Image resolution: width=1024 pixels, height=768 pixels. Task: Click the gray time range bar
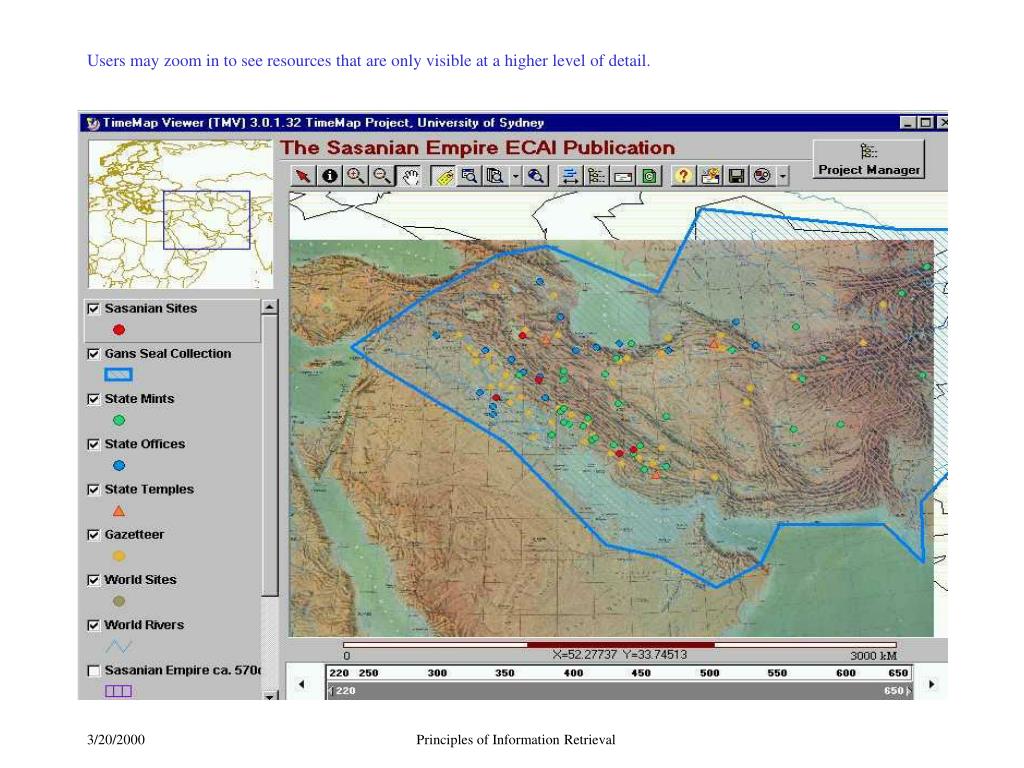[x=619, y=691]
